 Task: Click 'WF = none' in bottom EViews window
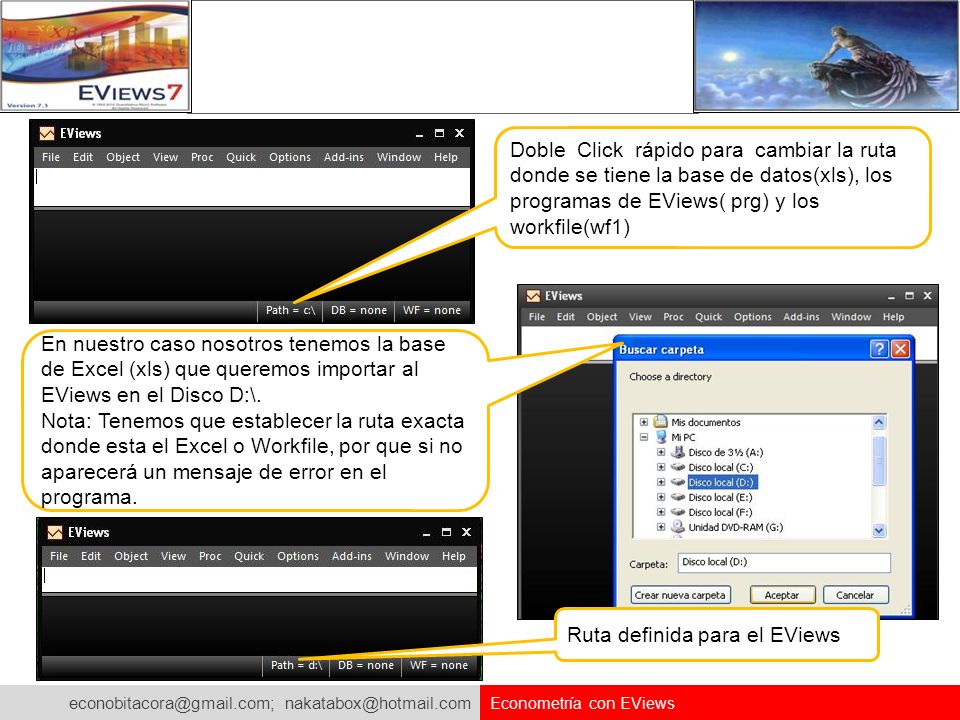pos(438,666)
